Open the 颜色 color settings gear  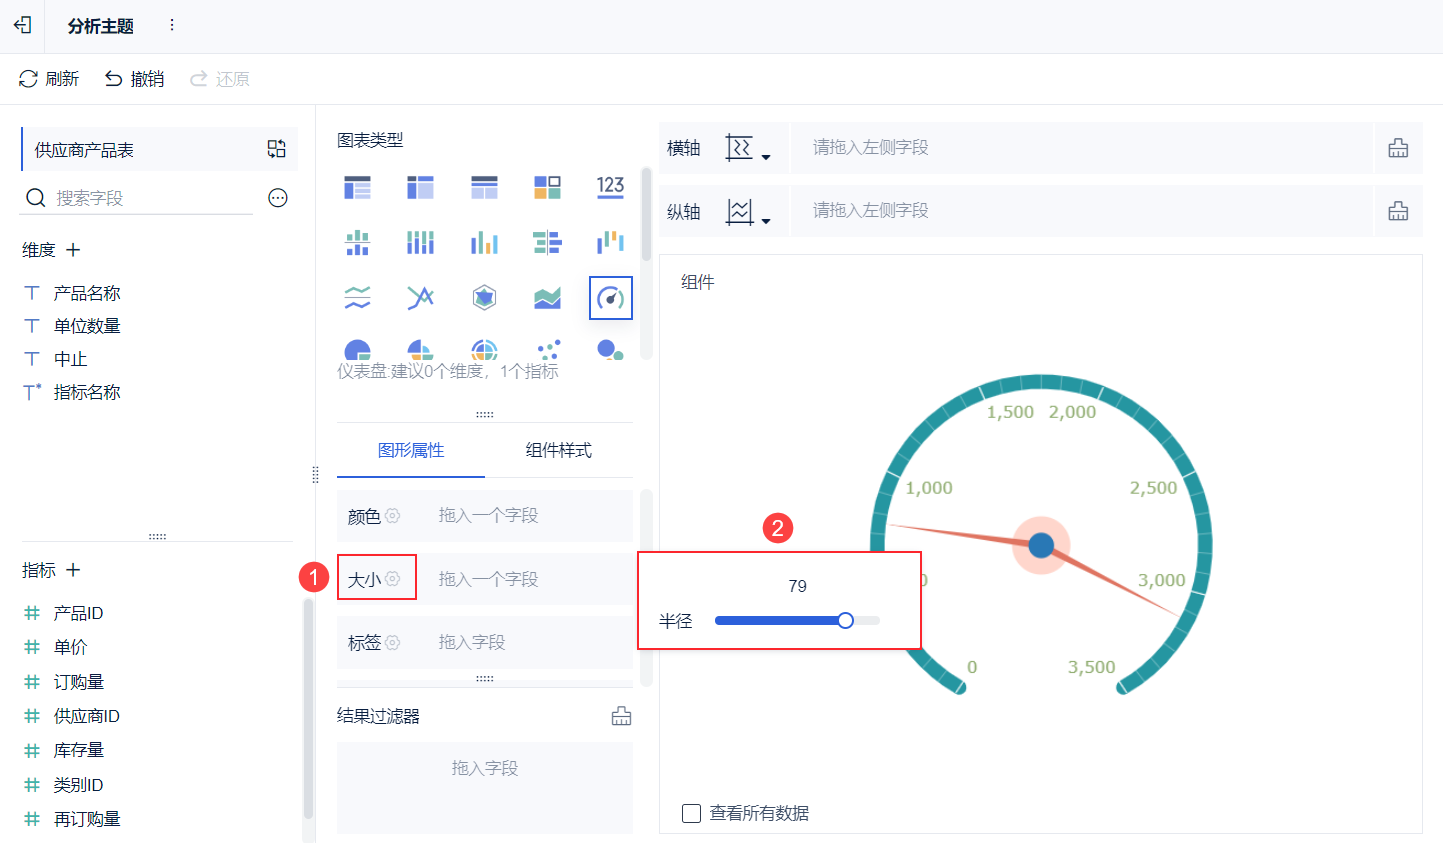[x=393, y=514]
